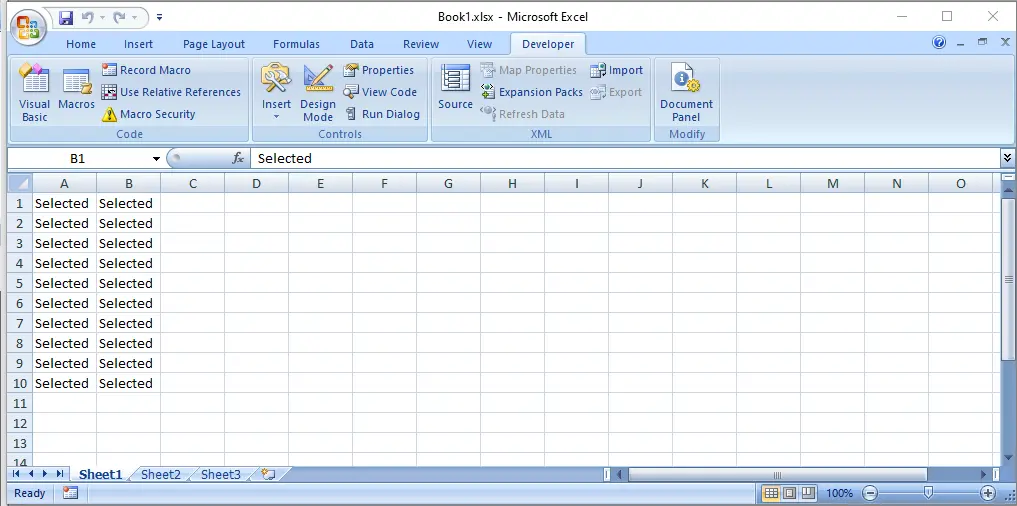Image resolution: width=1017 pixels, height=506 pixels.
Task: Select cell A1 containing Selected
Action: [x=64, y=204]
